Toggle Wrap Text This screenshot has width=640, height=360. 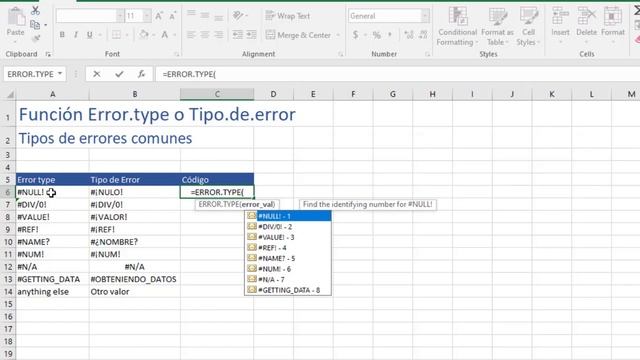click(x=288, y=16)
